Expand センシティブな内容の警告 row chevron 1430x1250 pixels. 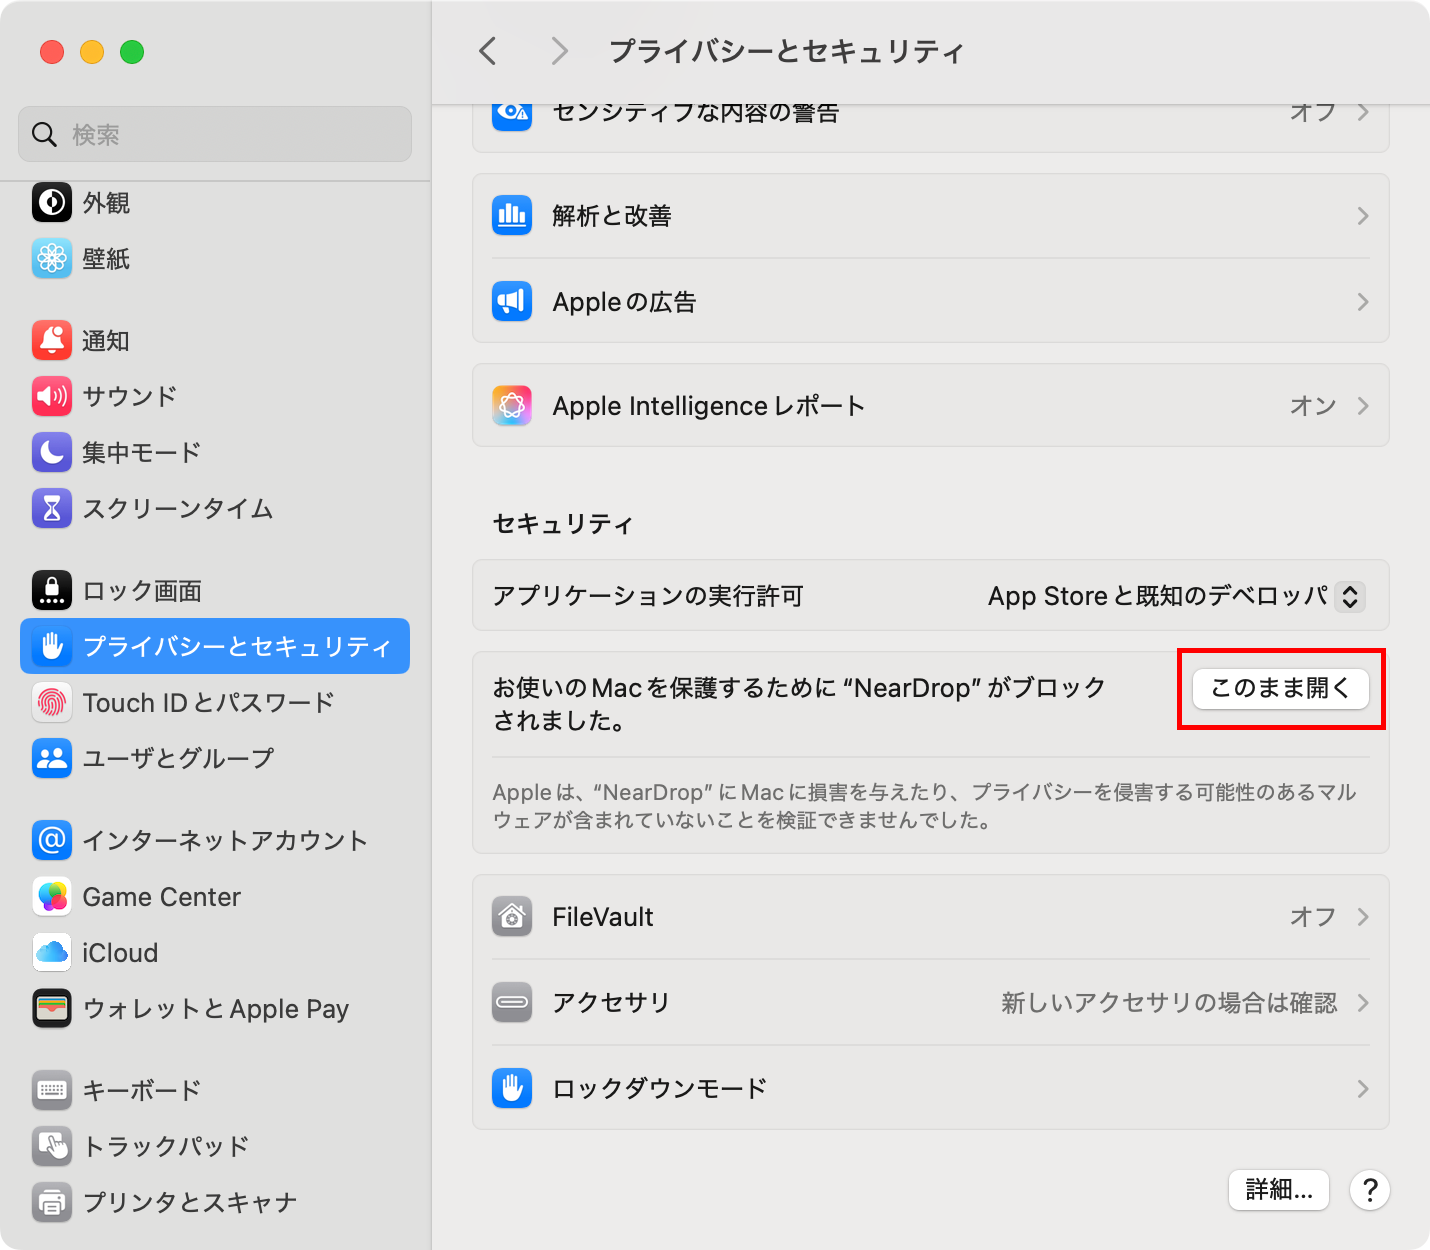coord(1362,113)
